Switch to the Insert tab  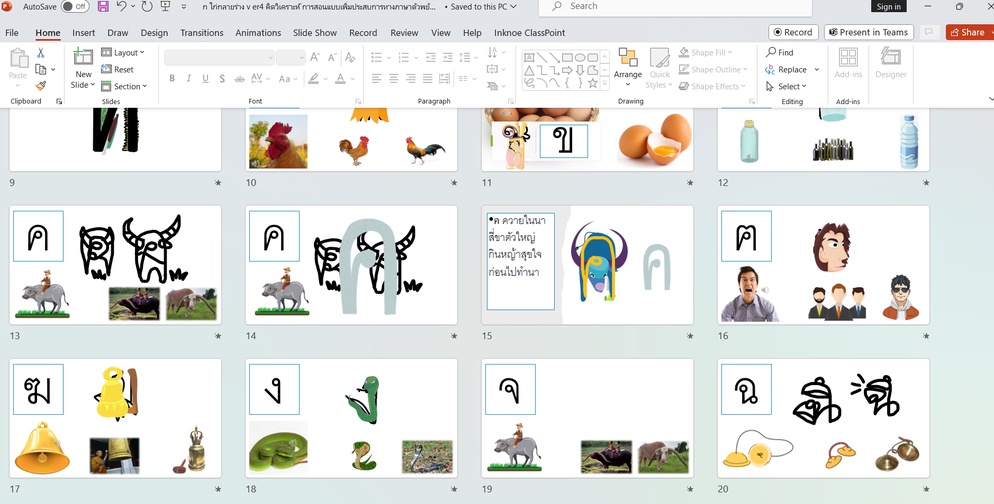pos(83,32)
